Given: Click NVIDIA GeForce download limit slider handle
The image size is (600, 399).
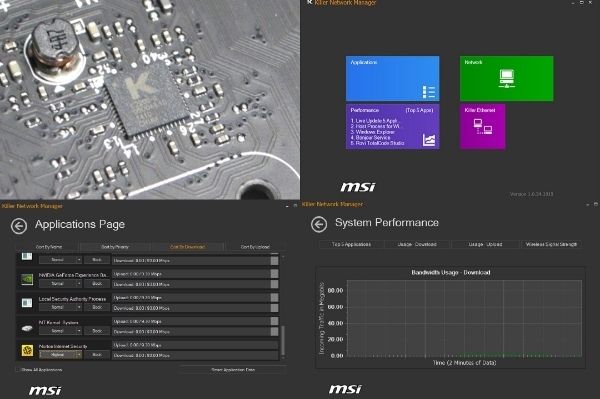Looking at the screenshot, I should (274, 284).
